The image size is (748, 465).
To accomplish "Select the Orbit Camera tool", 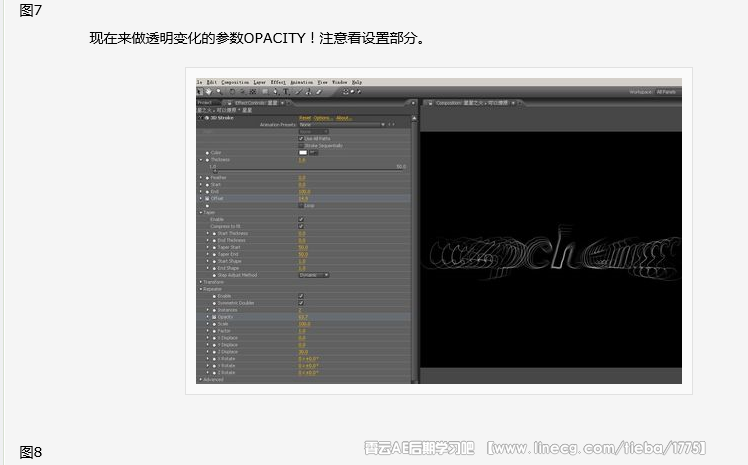I will tap(242, 92).
